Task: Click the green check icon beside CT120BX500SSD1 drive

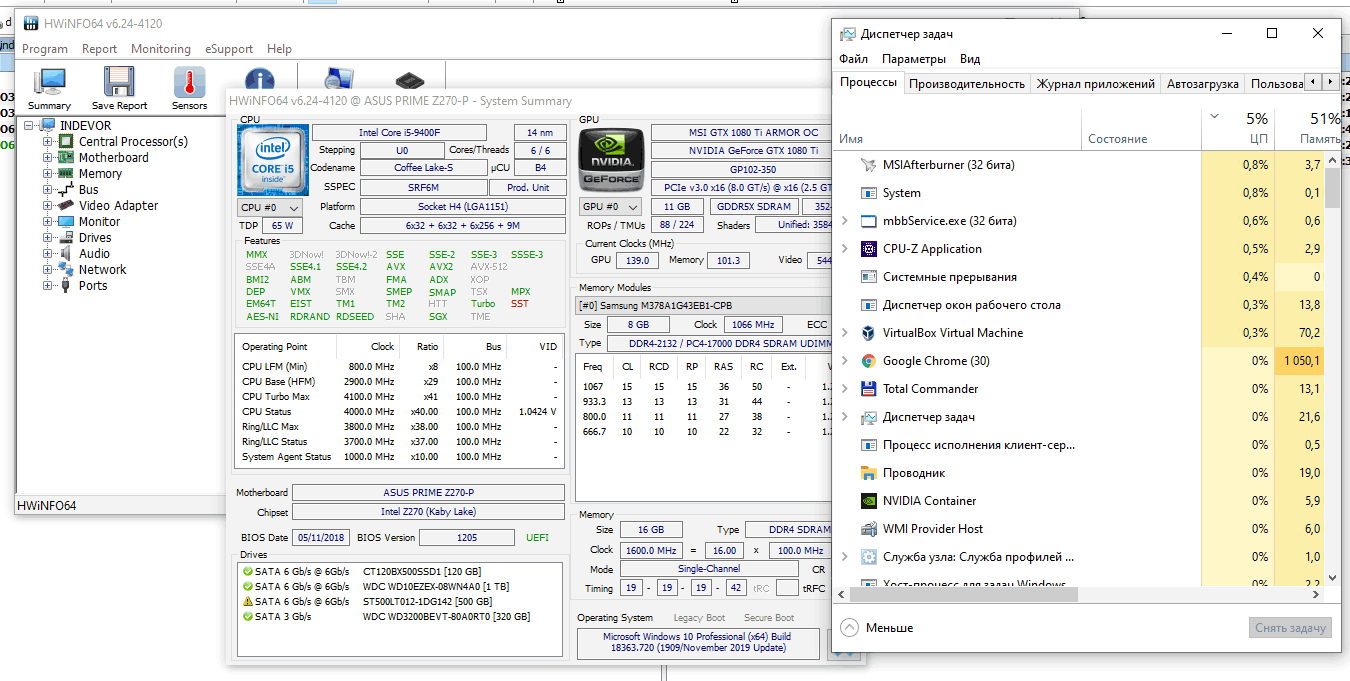Action: pyautogui.click(x=247, y=571)
